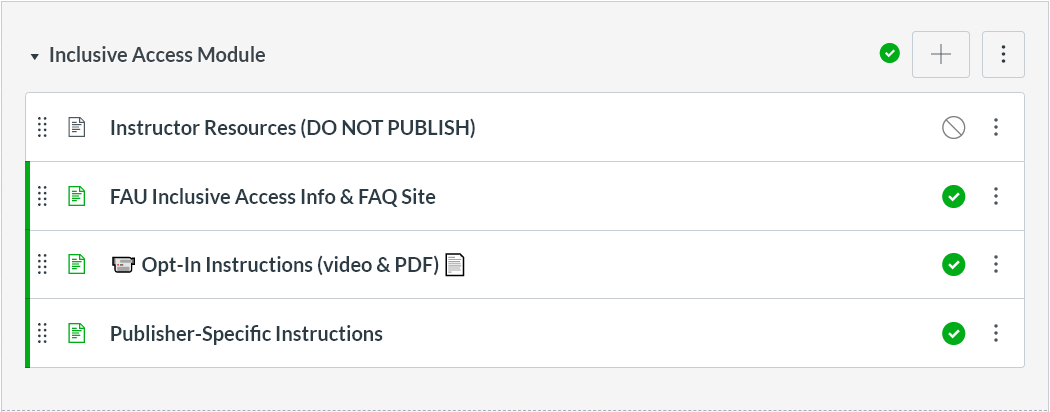This screenshot has height=412, width=1050.
Task: Open Instructor Resources options menu
Action: pos(995,128)
